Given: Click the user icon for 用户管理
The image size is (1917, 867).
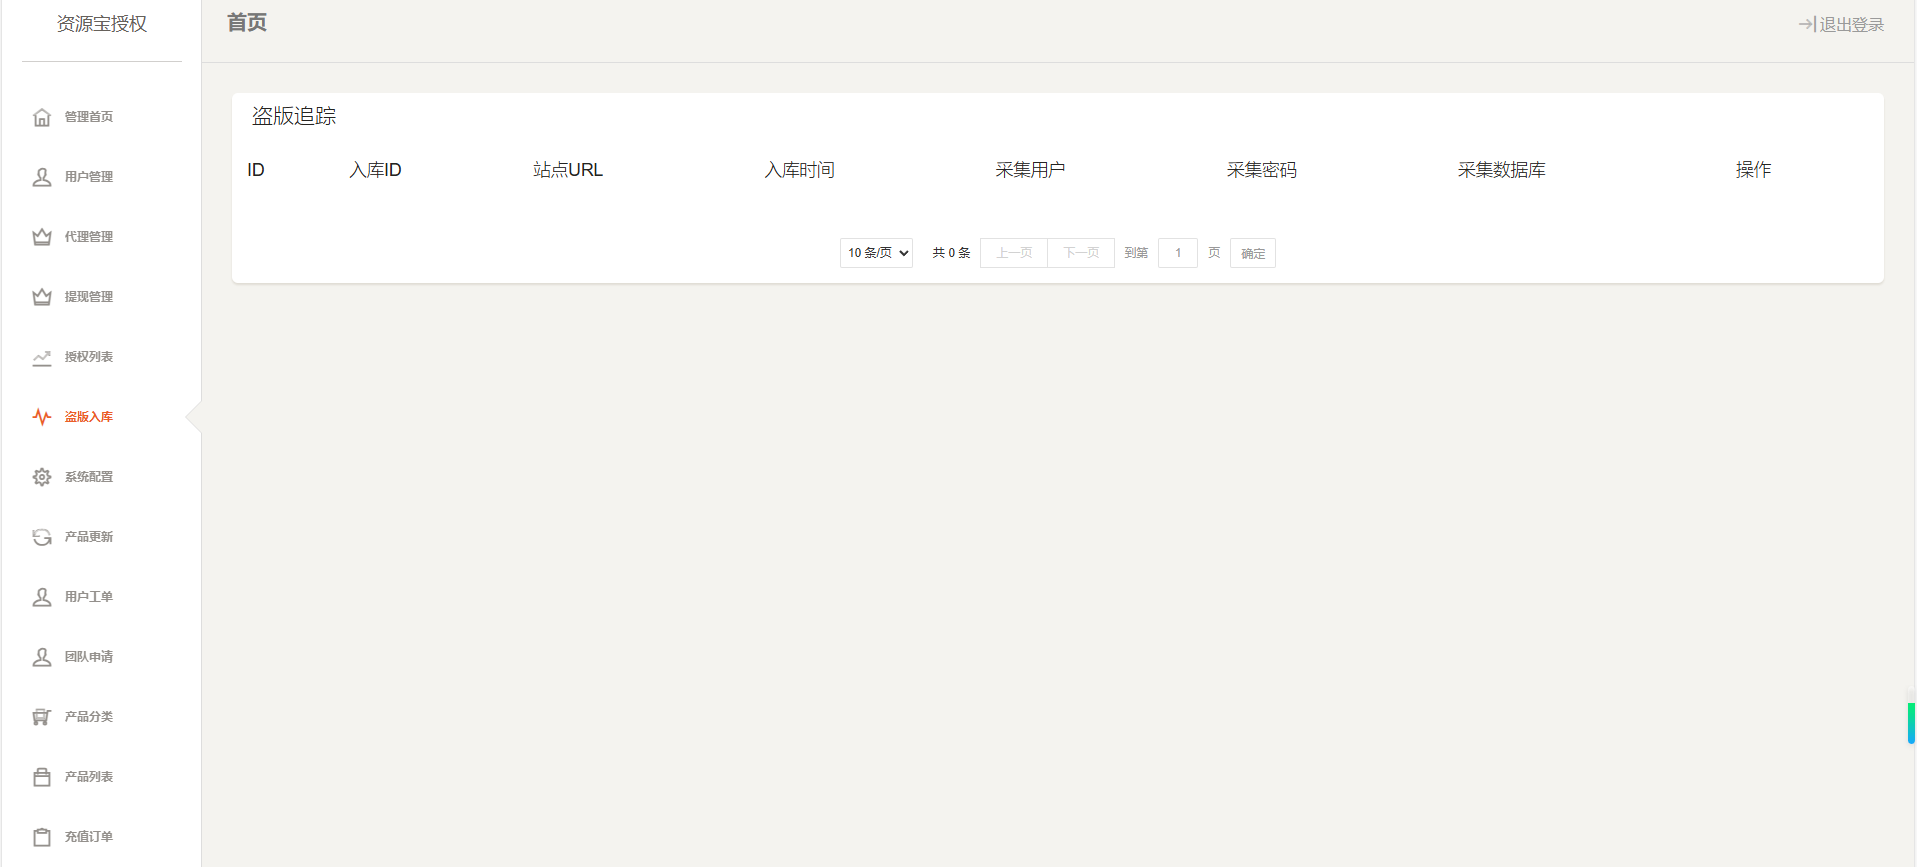Looking at the screenshot, I should (x=42, y=177).
